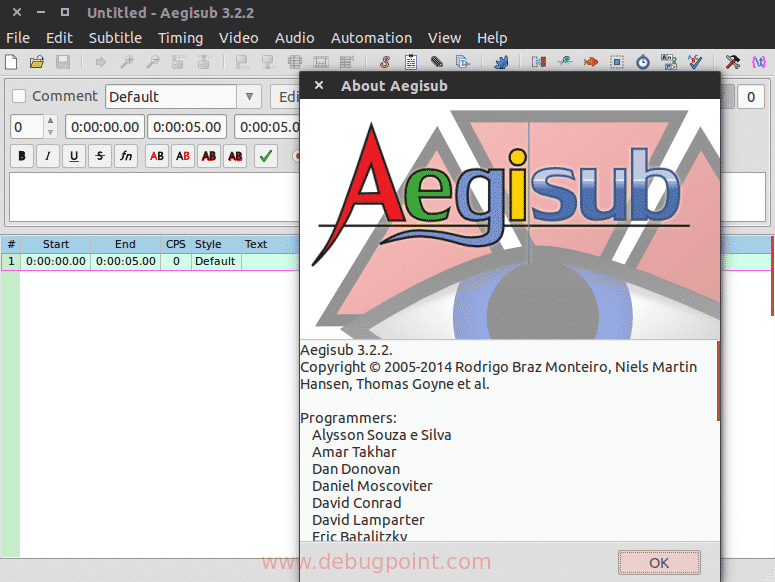Click 'Alysson Souza e Silva' in credits
775x582 pixels.
pyautogui.click(x=382, y=435)
